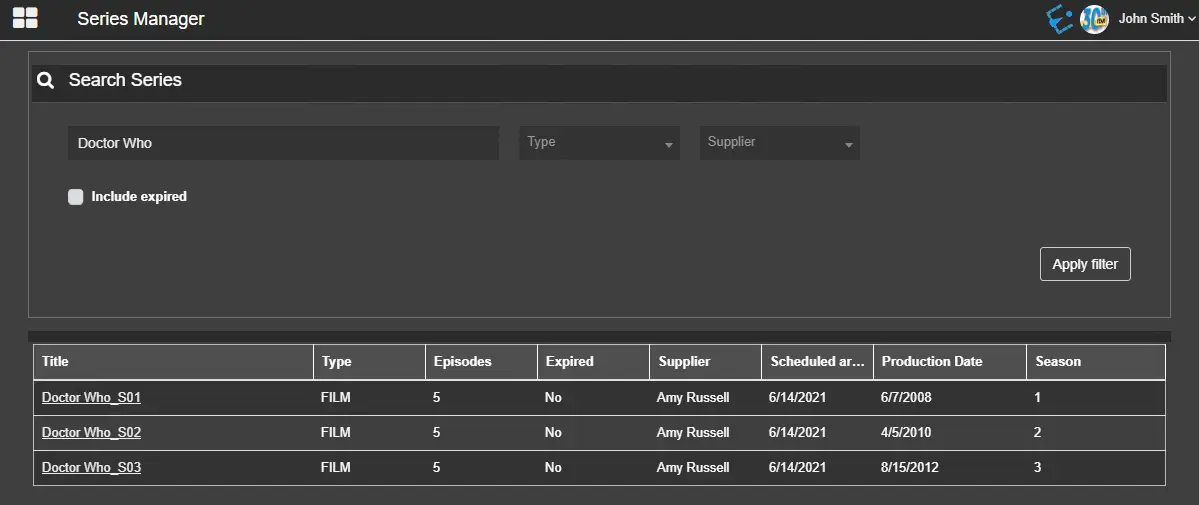Open the Doctor Who_S01 link
This screenshot has height=505, width=1199.
click(x=91, y=398)
